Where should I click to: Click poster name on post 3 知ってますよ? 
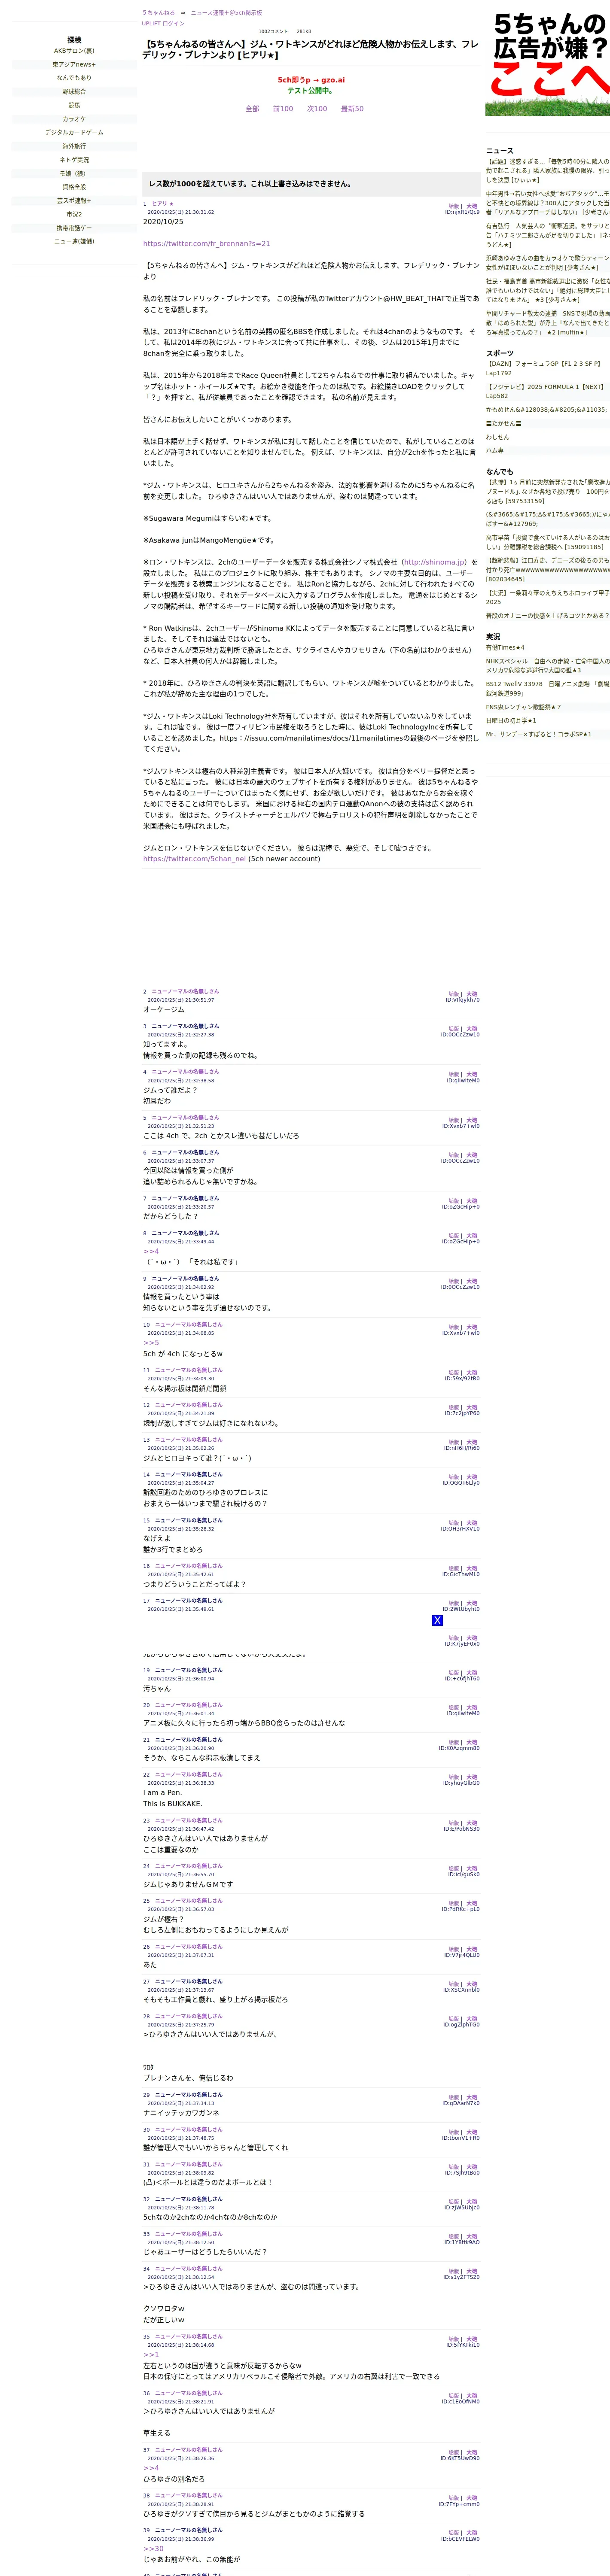pyautogui.click(x=185, y=1026)
